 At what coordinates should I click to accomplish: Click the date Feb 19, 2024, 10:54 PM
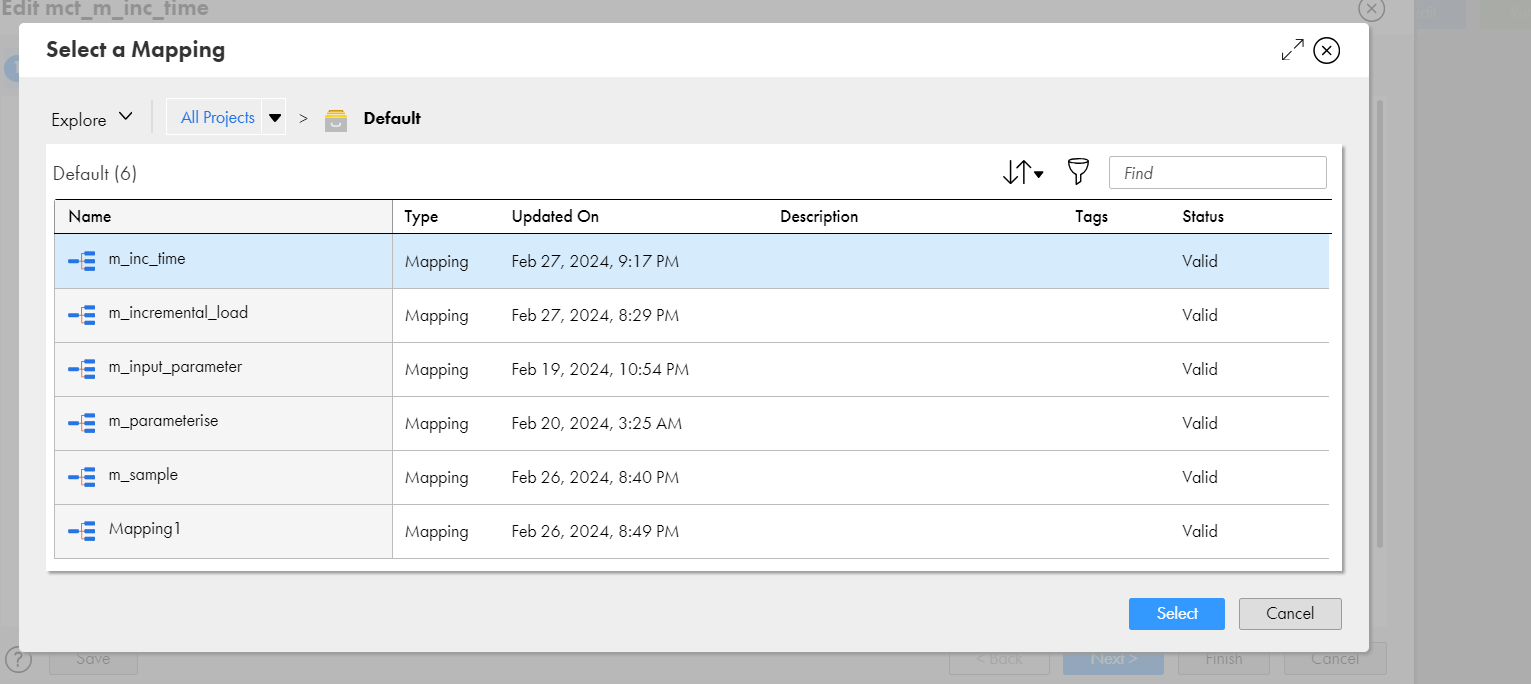(x=600, y=369)
